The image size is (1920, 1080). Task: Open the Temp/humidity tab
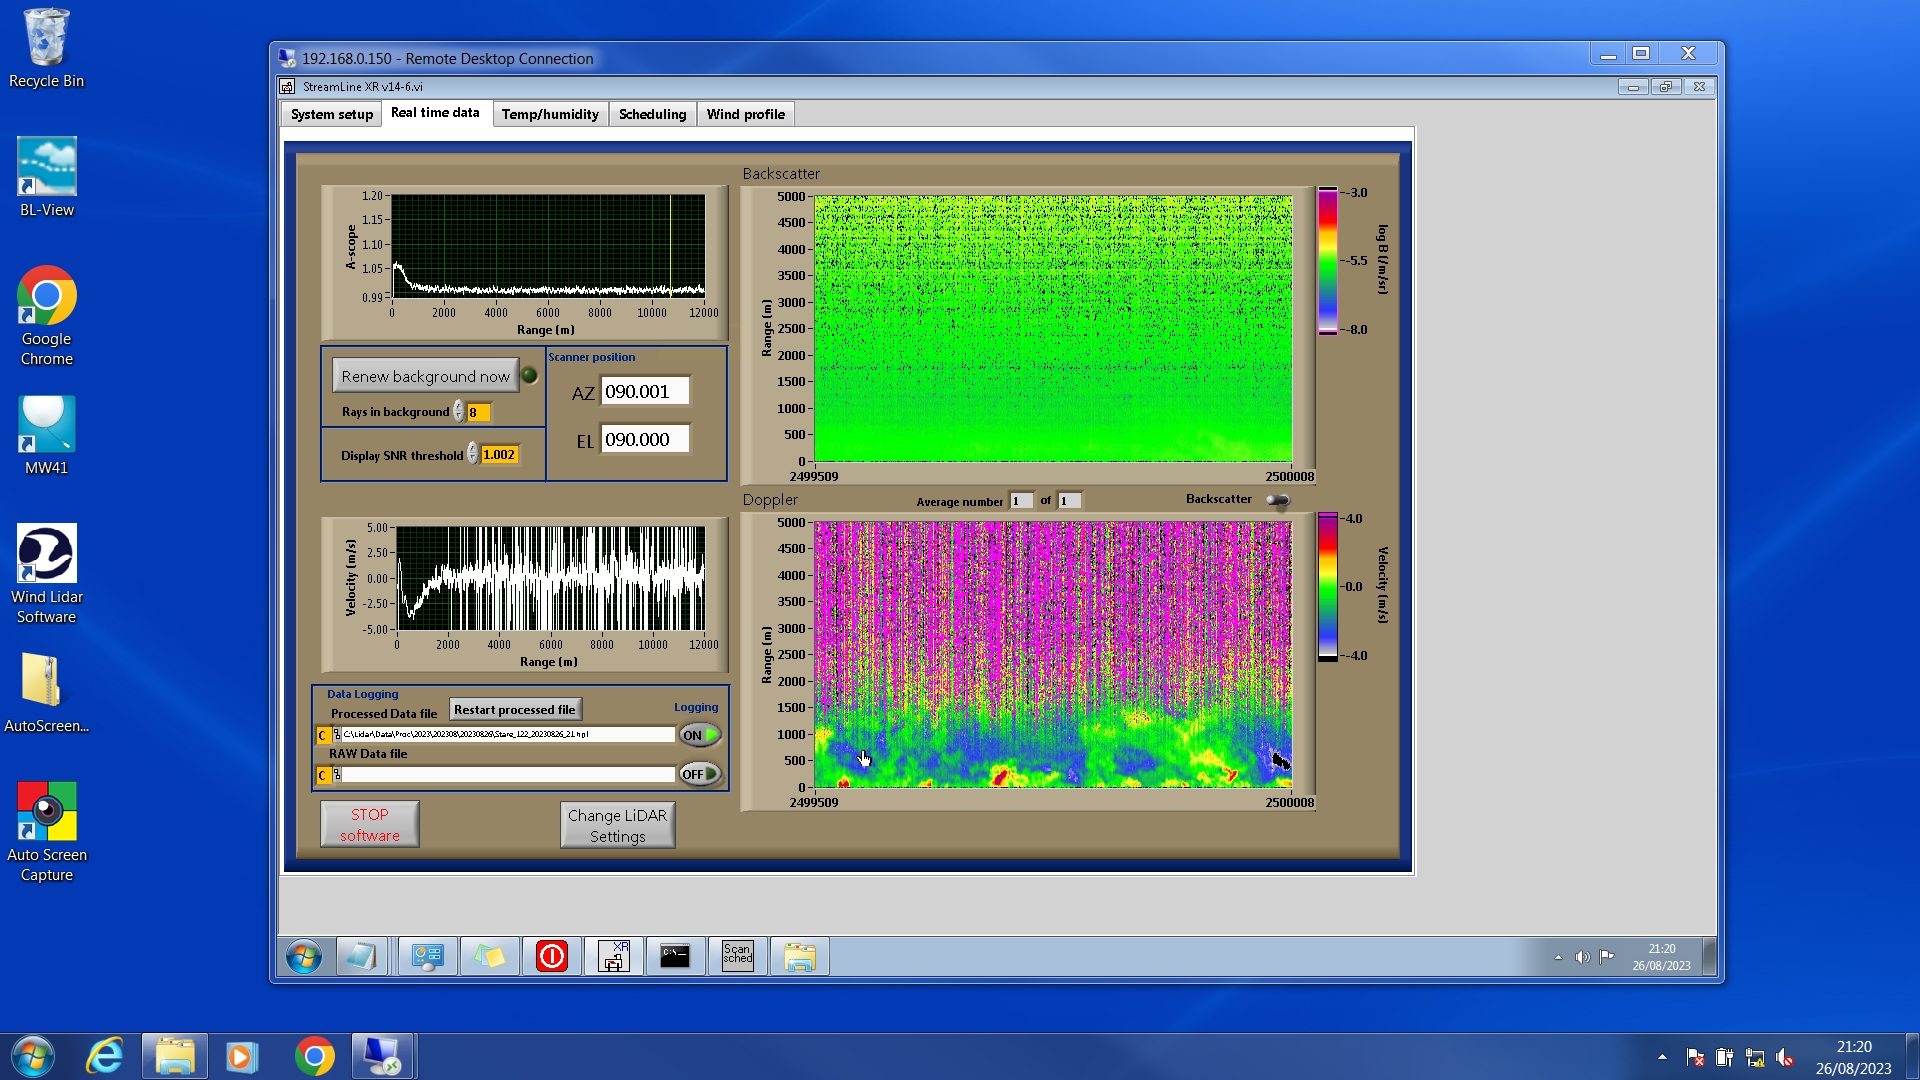point(550,114)
